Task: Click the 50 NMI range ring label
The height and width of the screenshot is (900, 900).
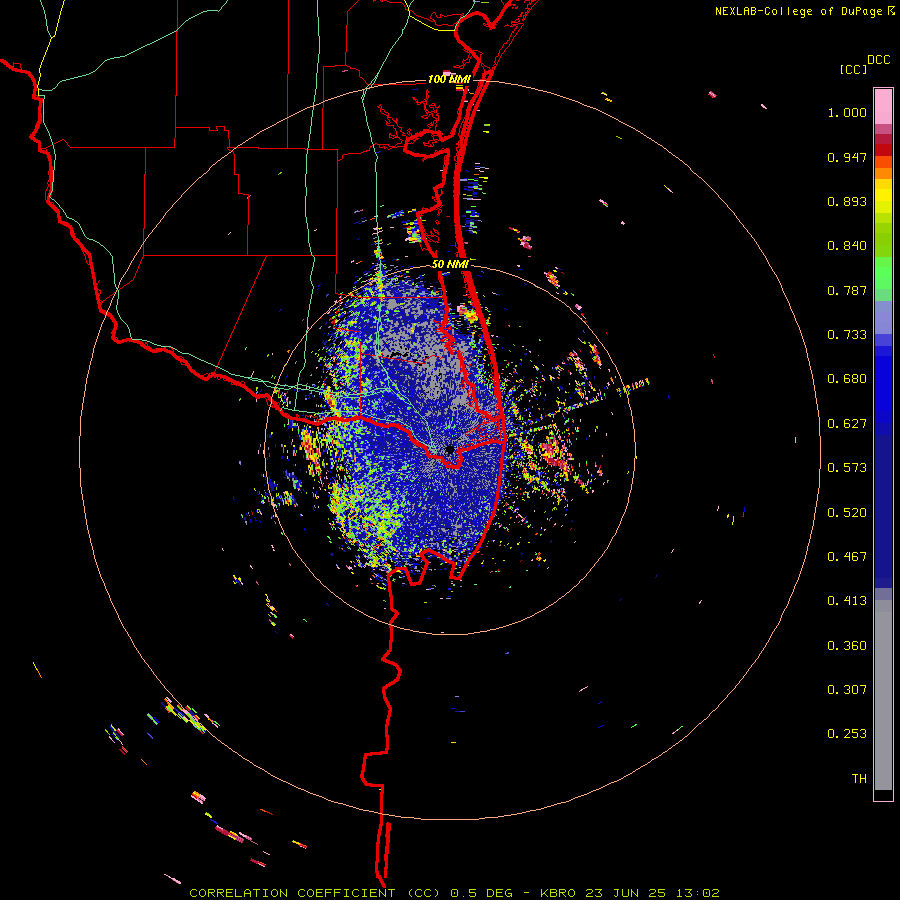Action: click(x=450, y=264)
